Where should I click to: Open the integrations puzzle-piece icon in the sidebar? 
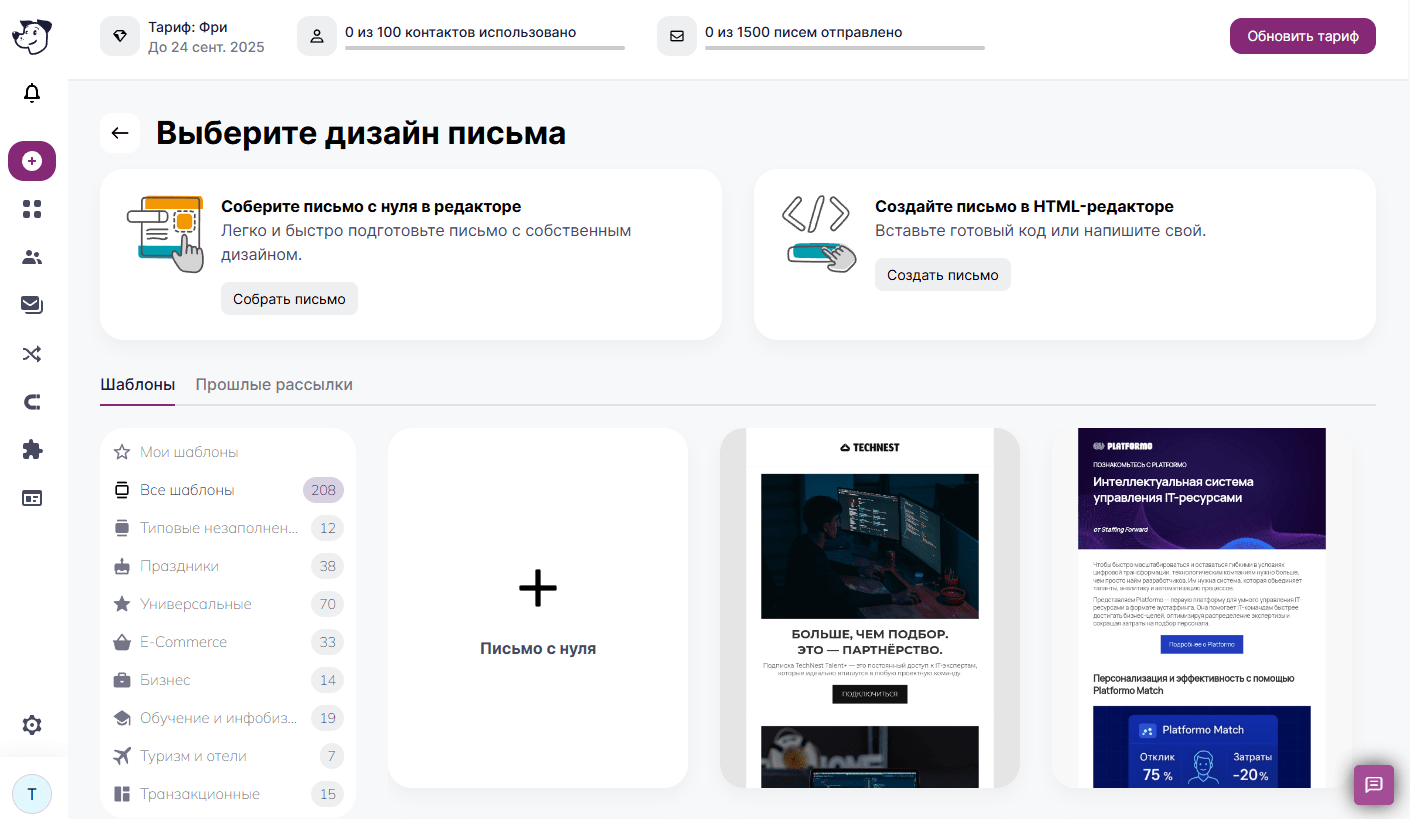click(32, 450)
